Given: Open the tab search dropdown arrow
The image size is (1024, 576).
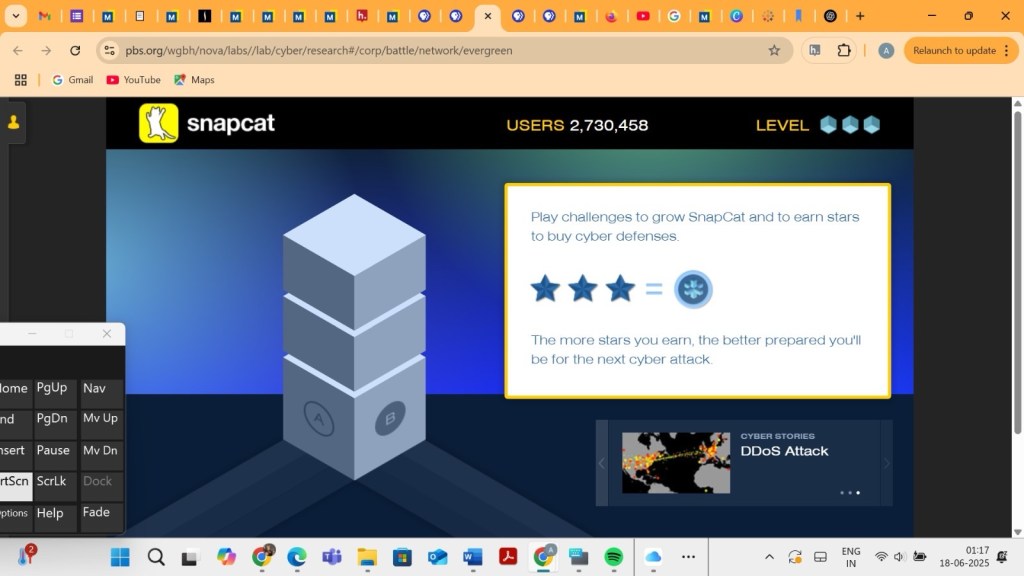Looking at the screenshot, I should (15, 16).
